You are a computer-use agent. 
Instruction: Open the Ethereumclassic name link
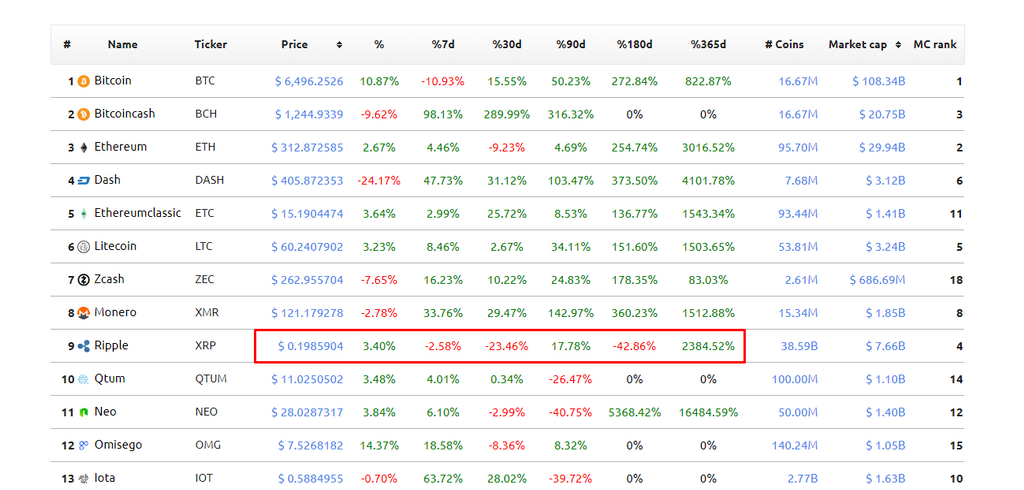click(x=138, y=213)
